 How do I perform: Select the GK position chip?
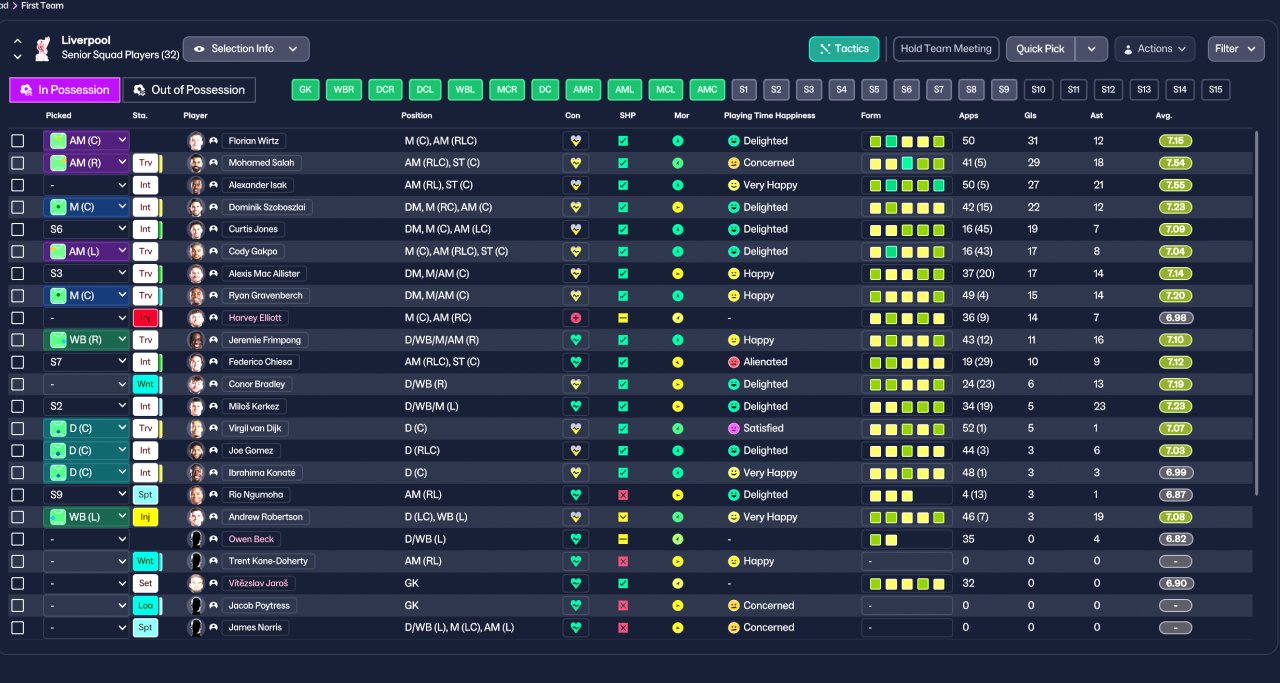[306, 90]
